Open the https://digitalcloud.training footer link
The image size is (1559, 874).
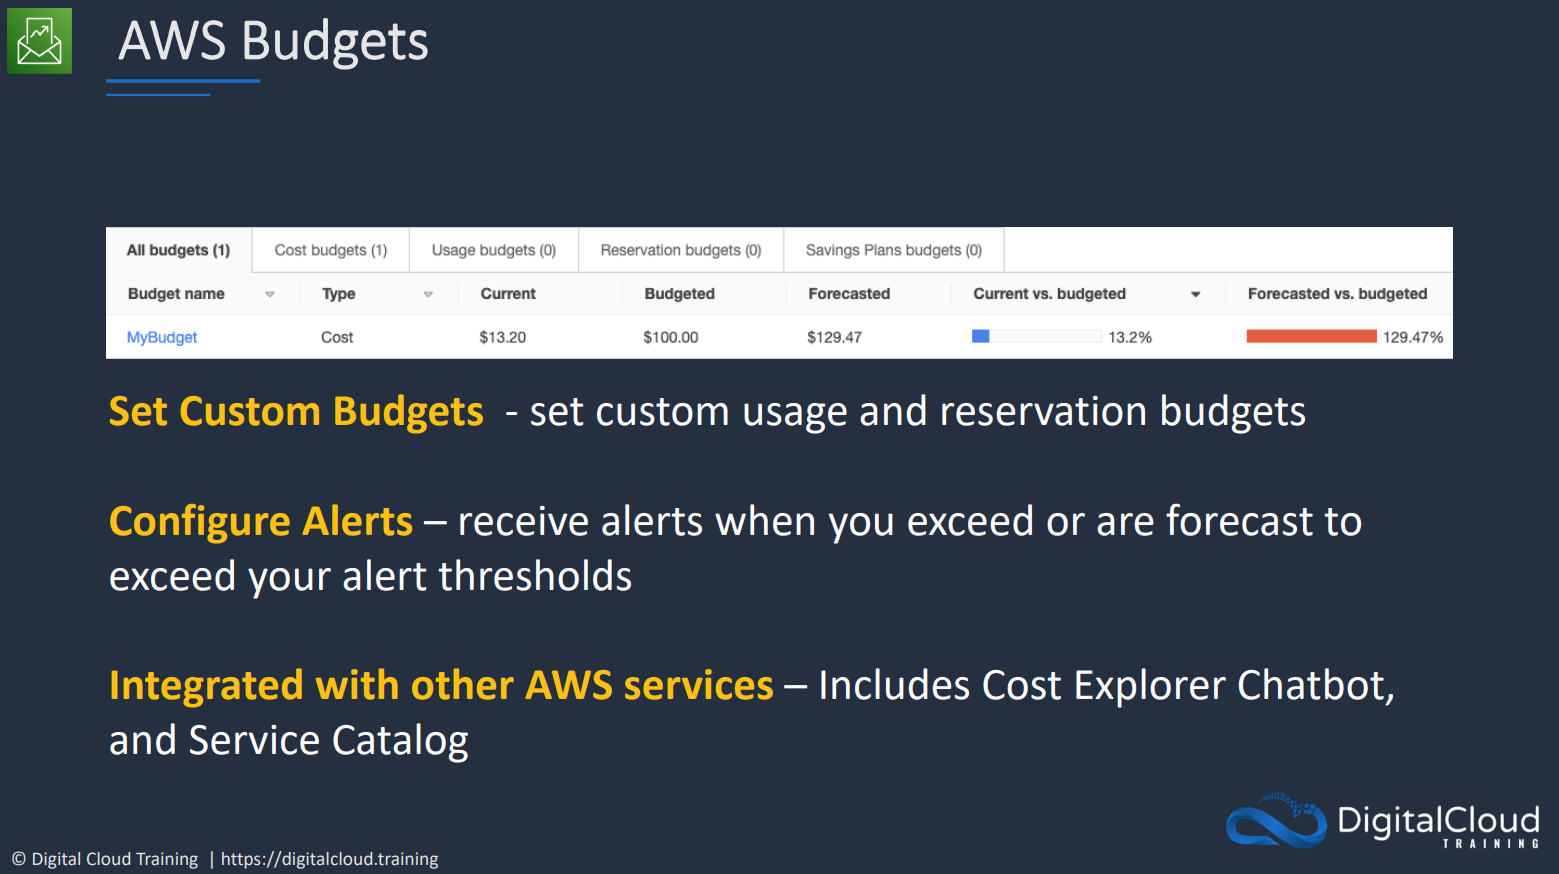pos(329,859)
